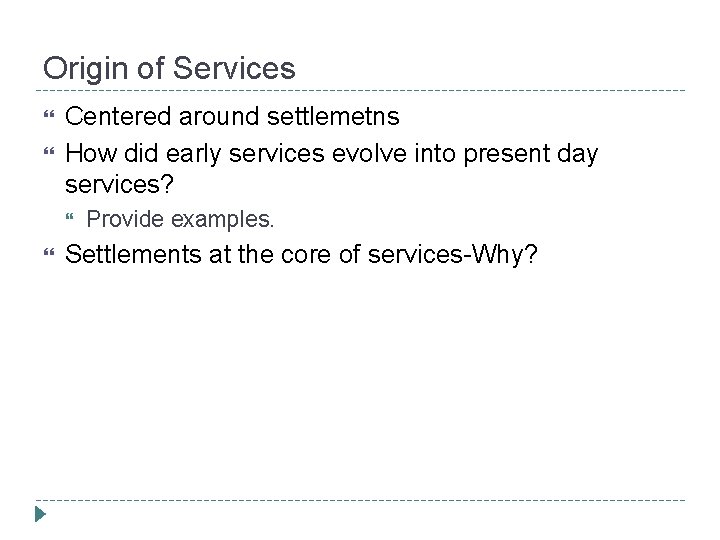Click sub-bullet marker beside 'Provide examples.'
This screenshot has height=540, width=720.
coord(71,219)
